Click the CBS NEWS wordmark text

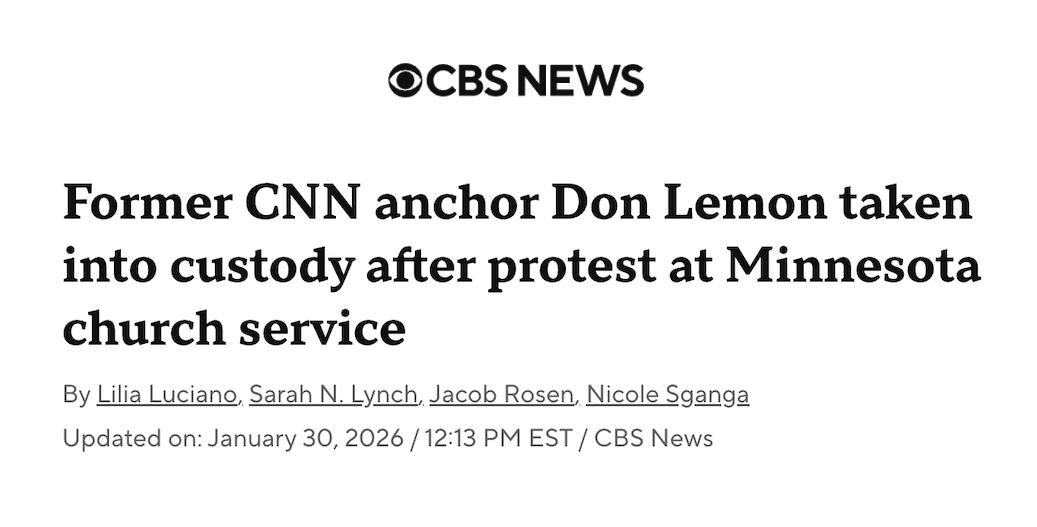point(534,80)
